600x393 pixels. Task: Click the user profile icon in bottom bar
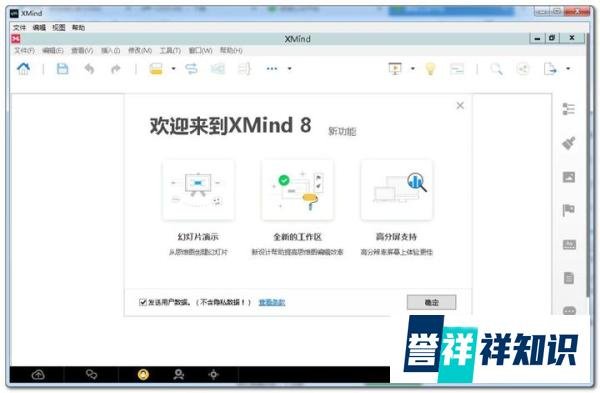pos(178,374)
